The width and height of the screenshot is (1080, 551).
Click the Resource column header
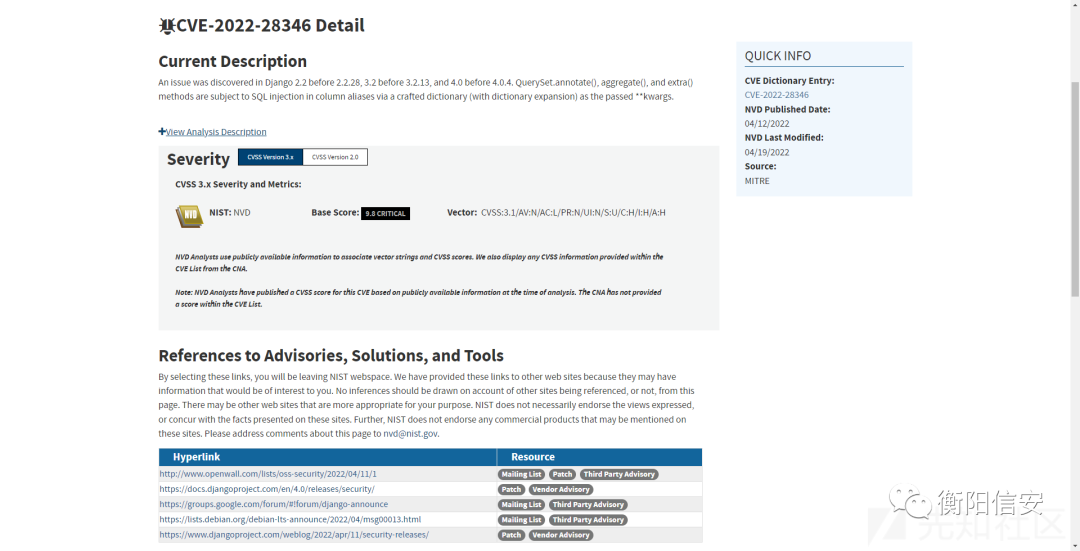pyautogui.click(x=599, y=457)
